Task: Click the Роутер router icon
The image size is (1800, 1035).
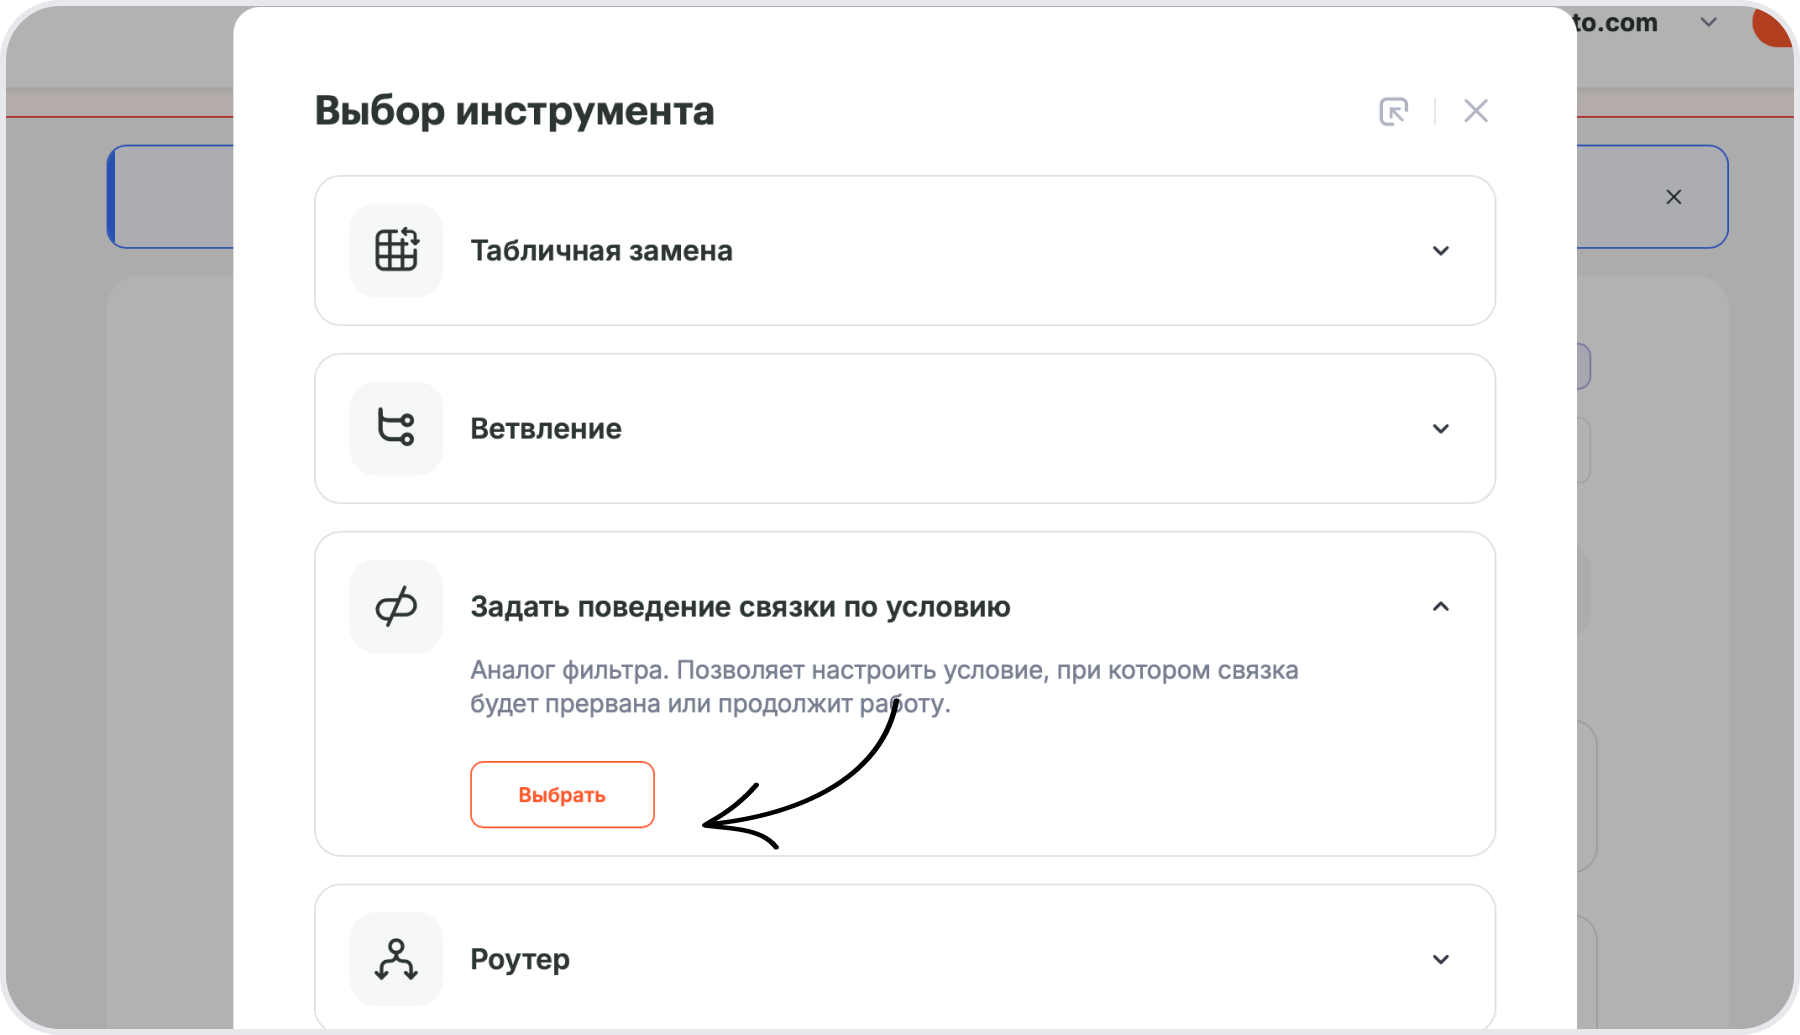Action: coord(396,959)
